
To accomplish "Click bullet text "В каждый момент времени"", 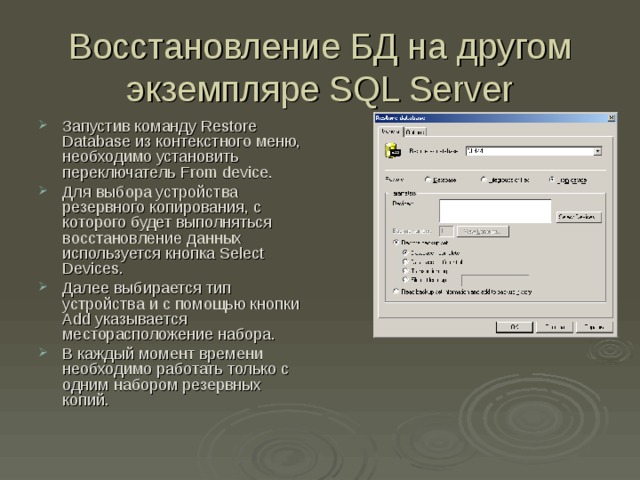I will tap(162, 353).
